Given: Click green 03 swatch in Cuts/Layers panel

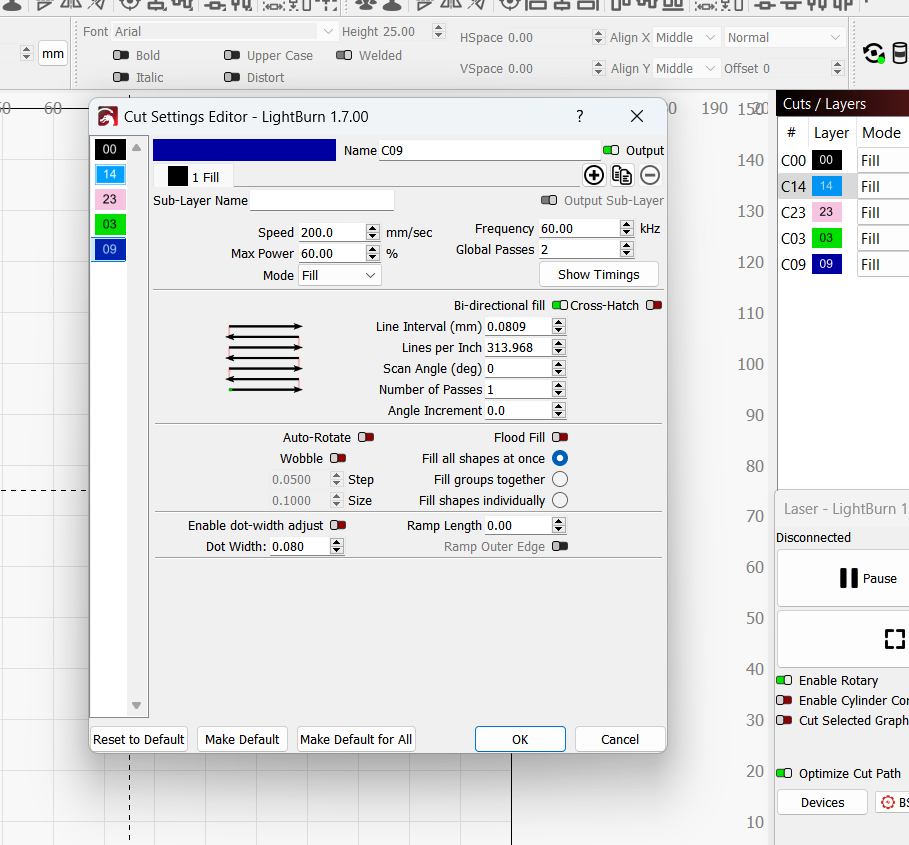Looking at the screenshot, I should tap(826, 238).
